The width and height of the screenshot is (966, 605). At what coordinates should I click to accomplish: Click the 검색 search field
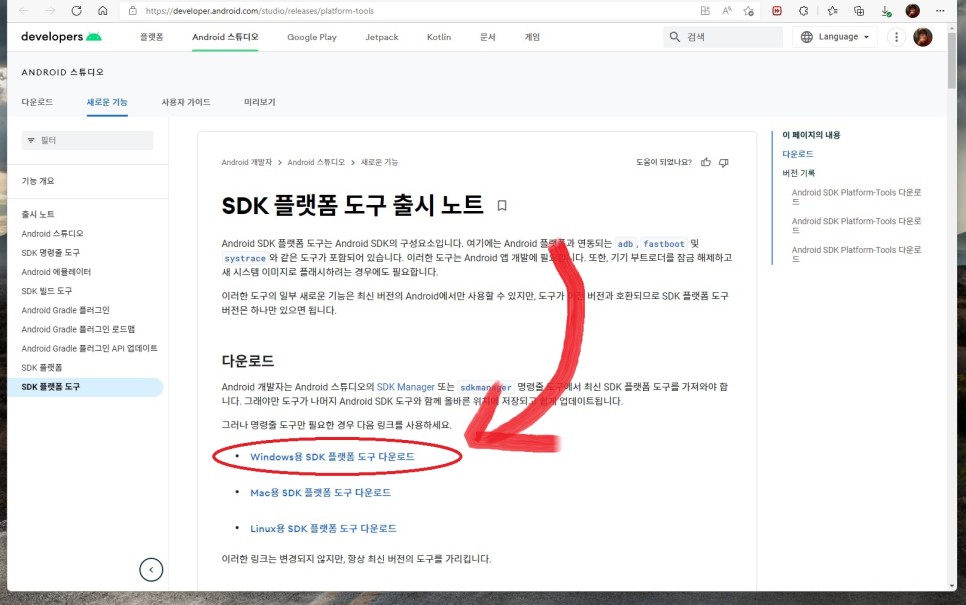coord(723,37)
